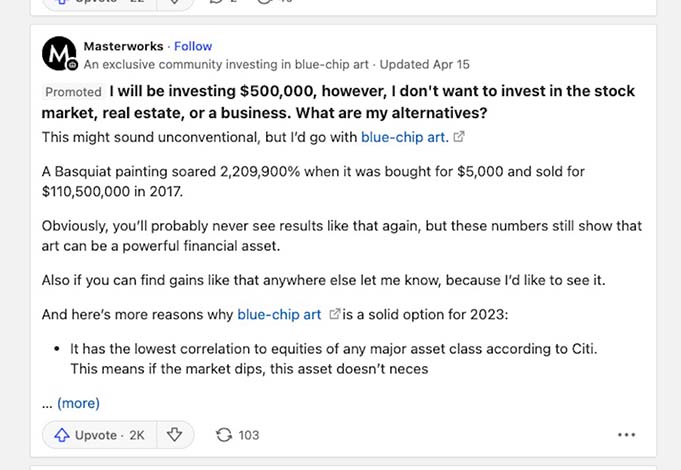Screen dimensions: 681x470
Task: Open the Masterworks profile avatar
Action: tap(59, 53)
